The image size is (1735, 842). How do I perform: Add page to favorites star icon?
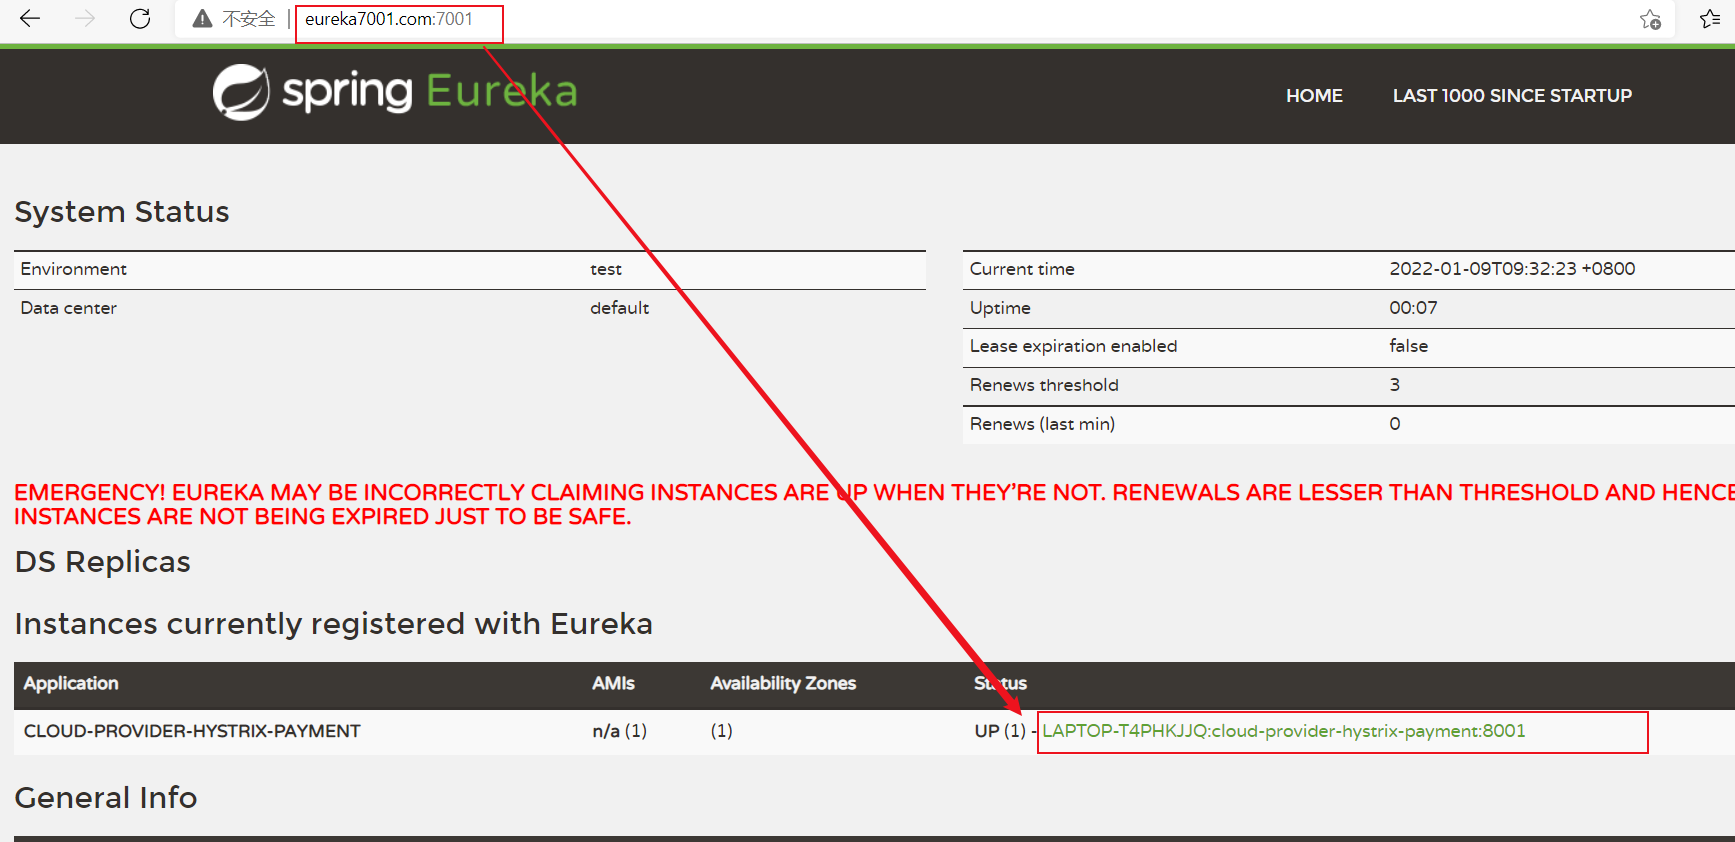[1650, 19]
